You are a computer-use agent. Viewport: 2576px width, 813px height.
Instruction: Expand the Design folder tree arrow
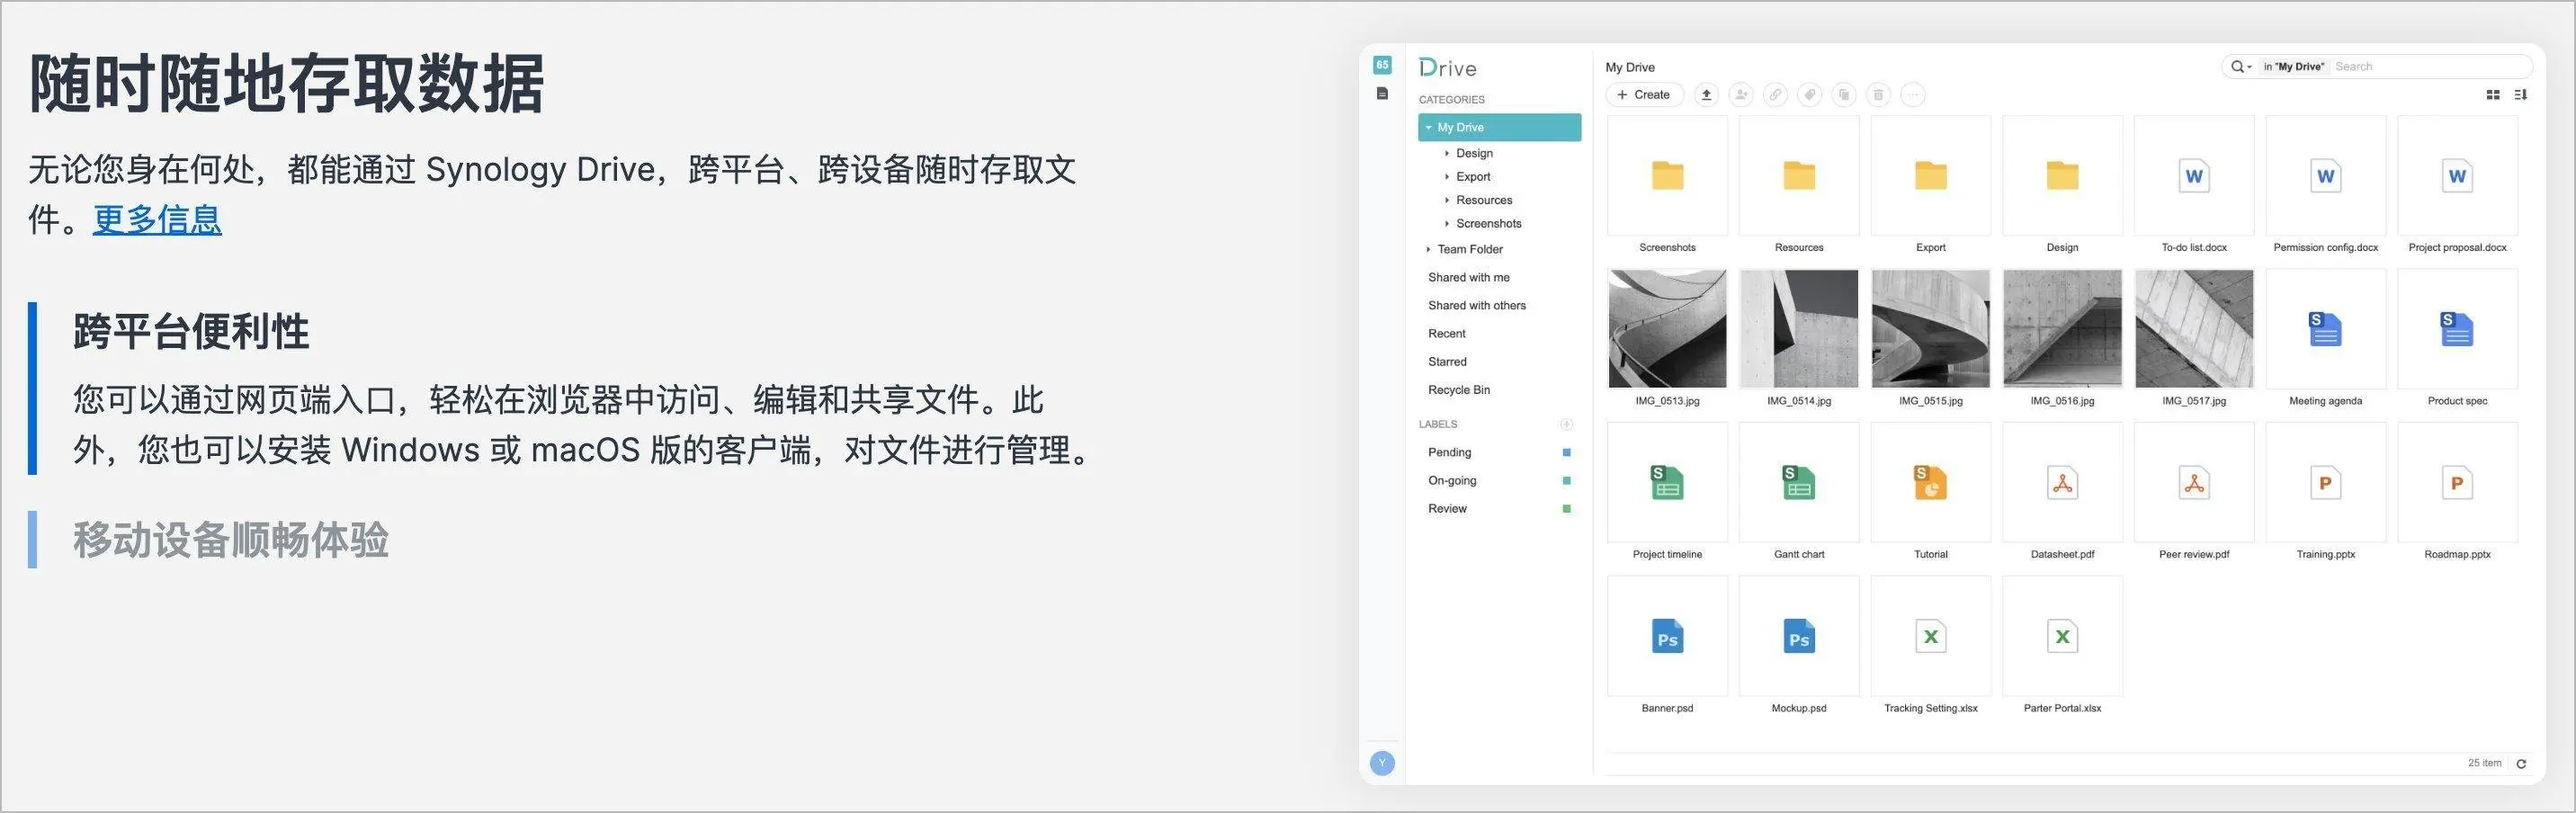point(1446,153)
